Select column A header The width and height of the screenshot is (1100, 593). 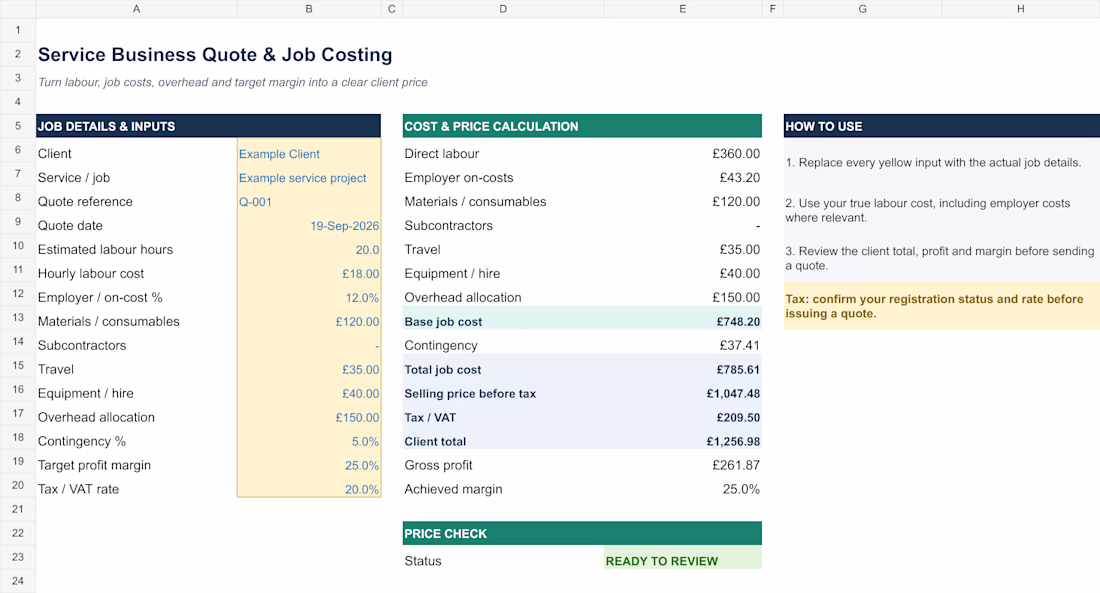[x=136, y=9]
